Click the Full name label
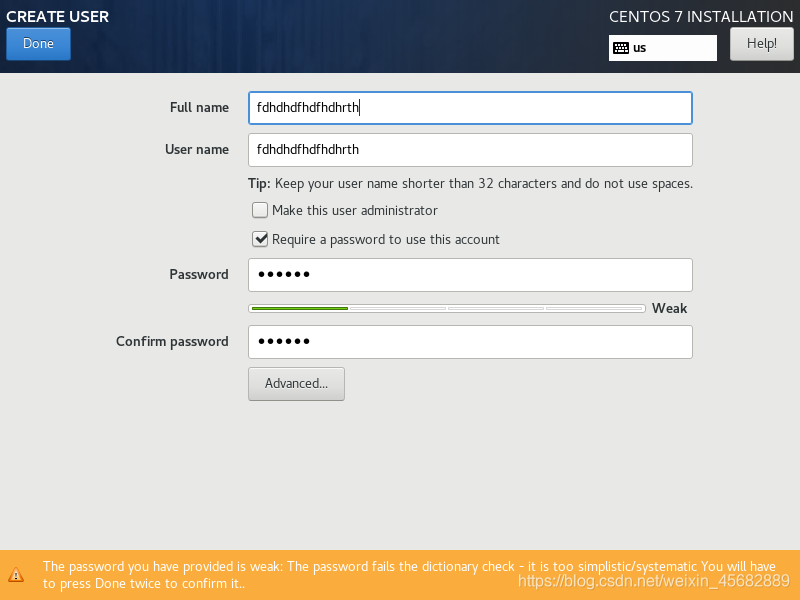 199,108
